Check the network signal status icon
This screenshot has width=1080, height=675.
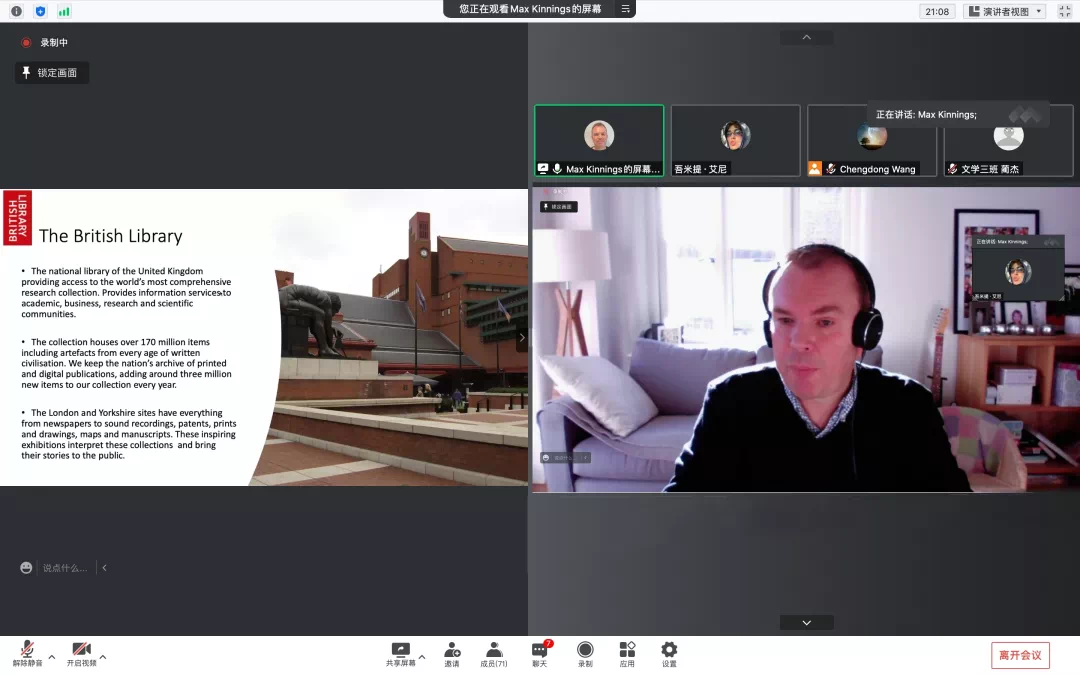tap(64, 11)
